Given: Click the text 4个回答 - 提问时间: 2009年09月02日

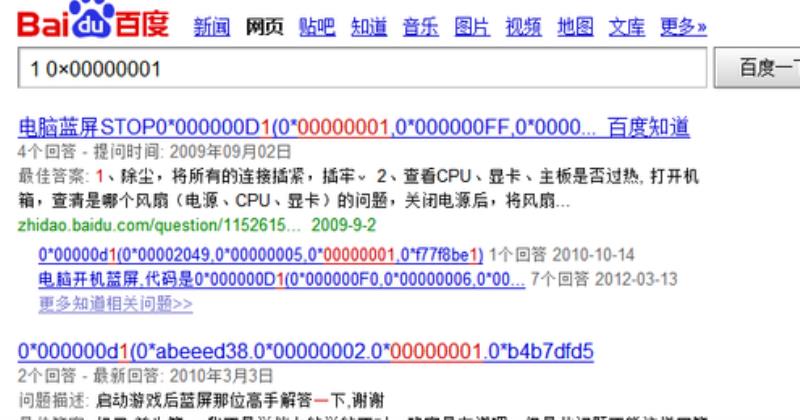Looking at the screenshot, I should coord(155,152).
